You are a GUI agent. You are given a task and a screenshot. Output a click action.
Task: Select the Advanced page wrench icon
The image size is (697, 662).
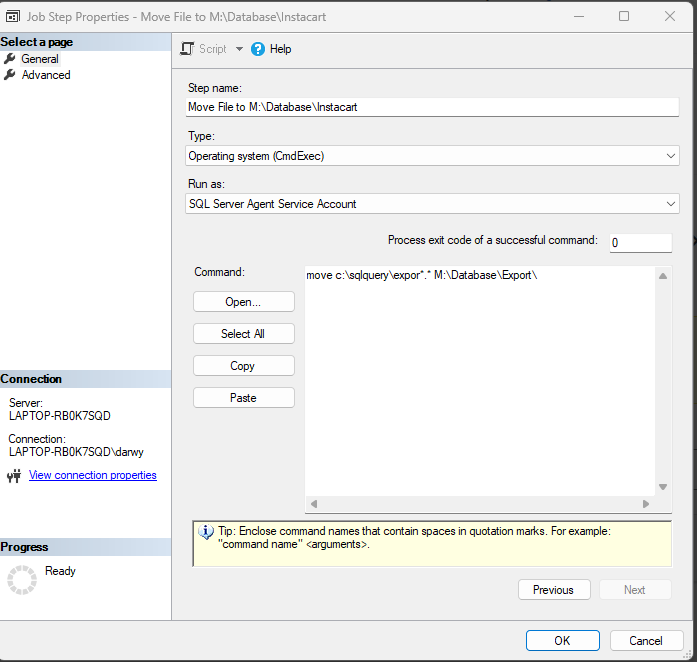tap(10, 75)
